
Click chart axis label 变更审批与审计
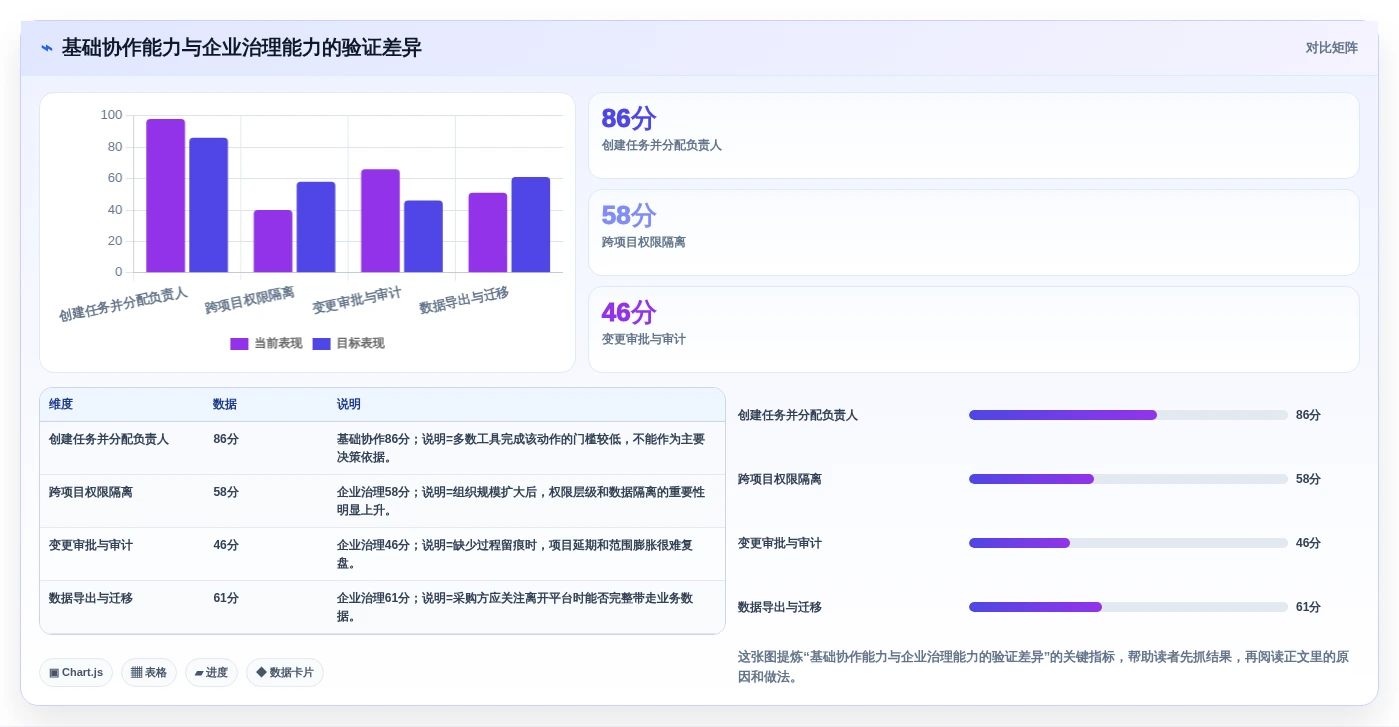[357, 300]
